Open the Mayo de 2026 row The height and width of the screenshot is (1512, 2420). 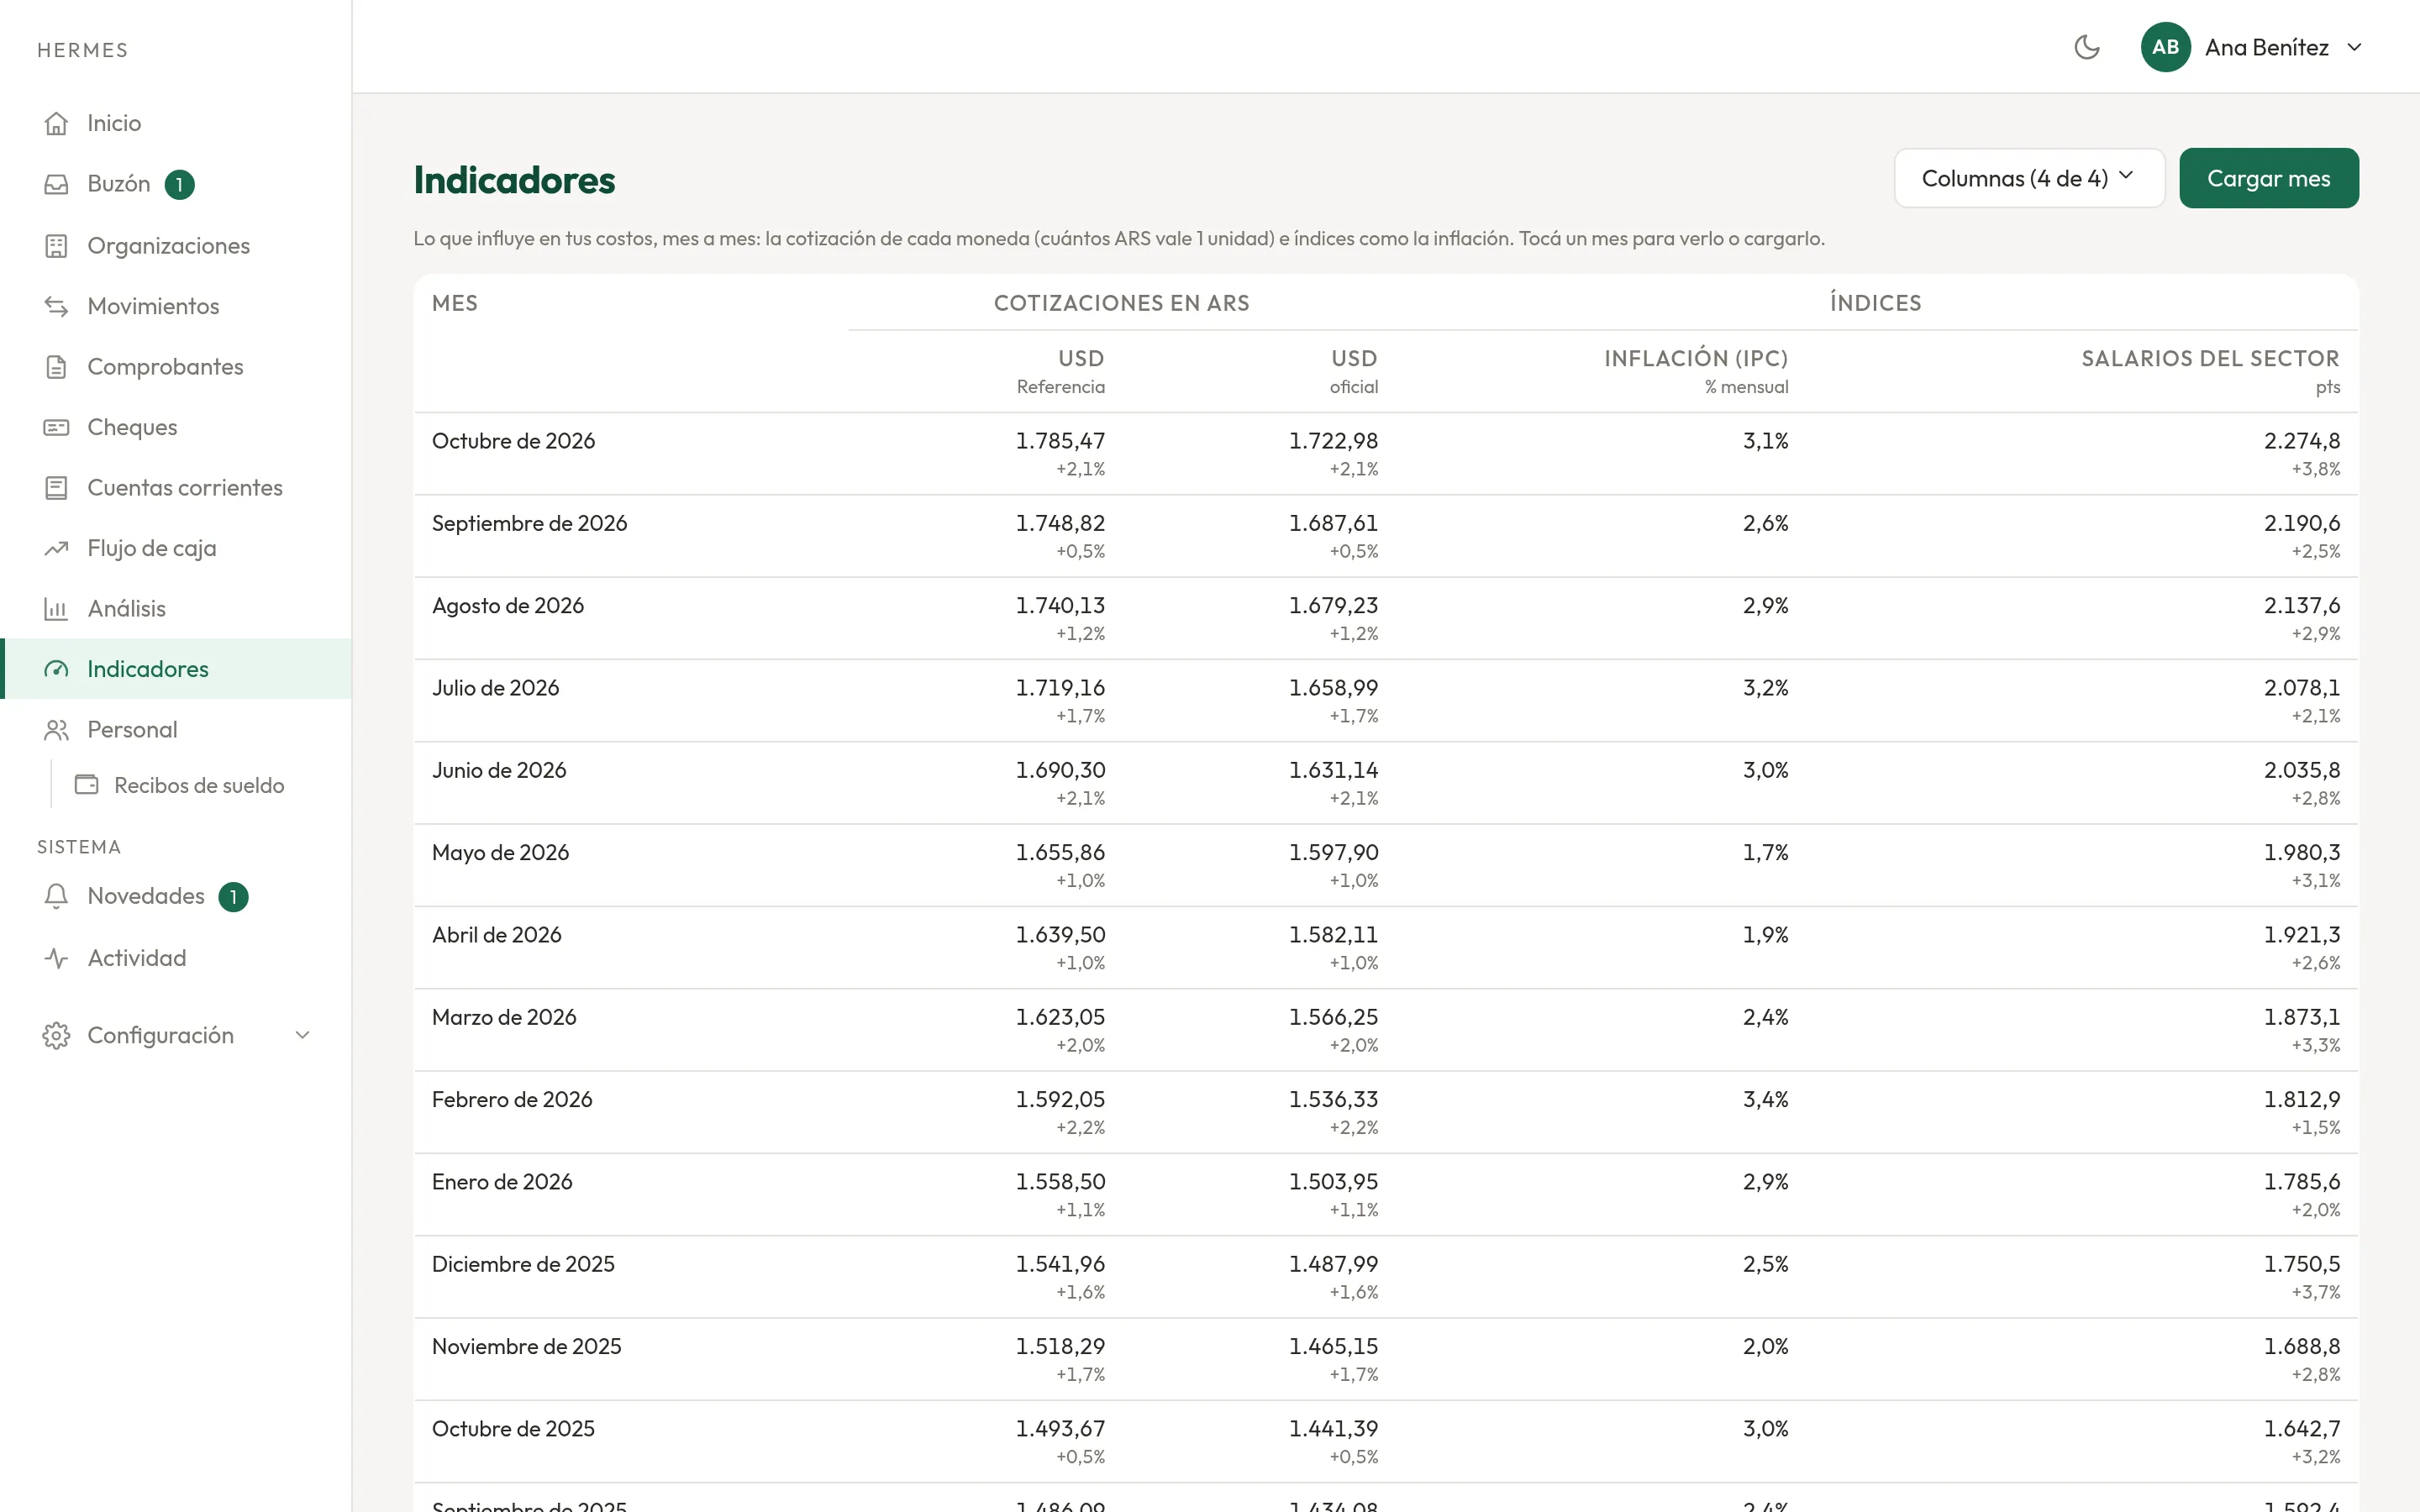(1386, 865)
